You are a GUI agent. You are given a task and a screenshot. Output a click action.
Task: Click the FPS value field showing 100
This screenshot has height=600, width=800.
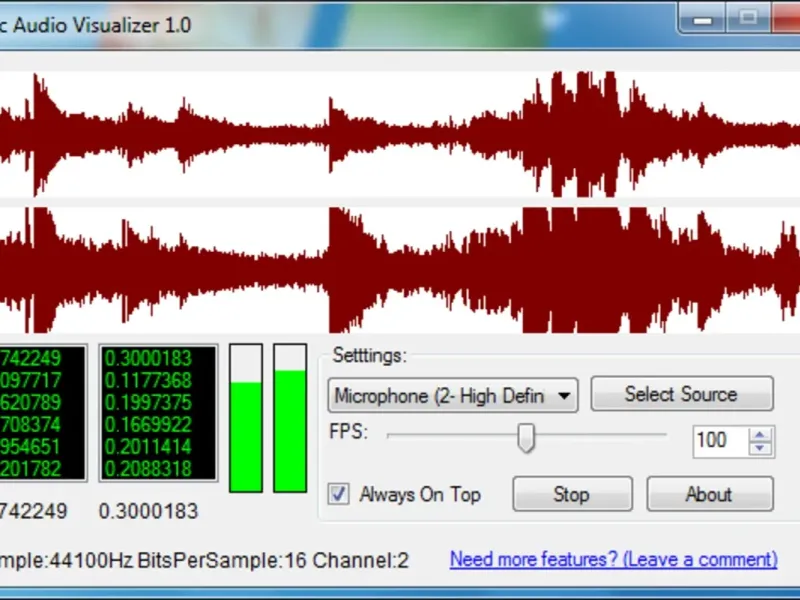[719, 441]
